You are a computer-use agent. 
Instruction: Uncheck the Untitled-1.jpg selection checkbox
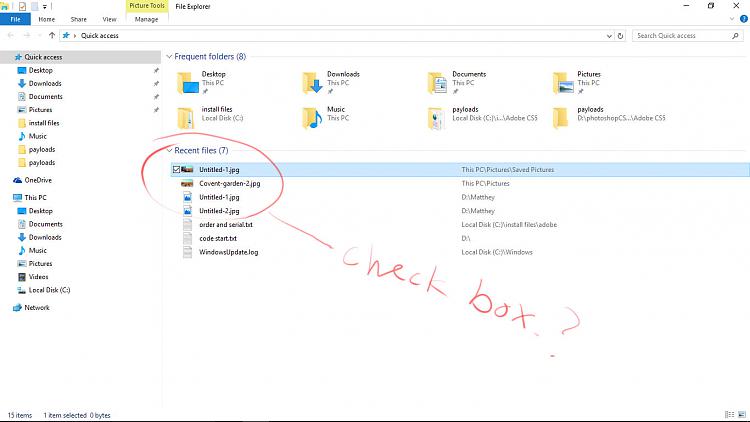(176, 169)
